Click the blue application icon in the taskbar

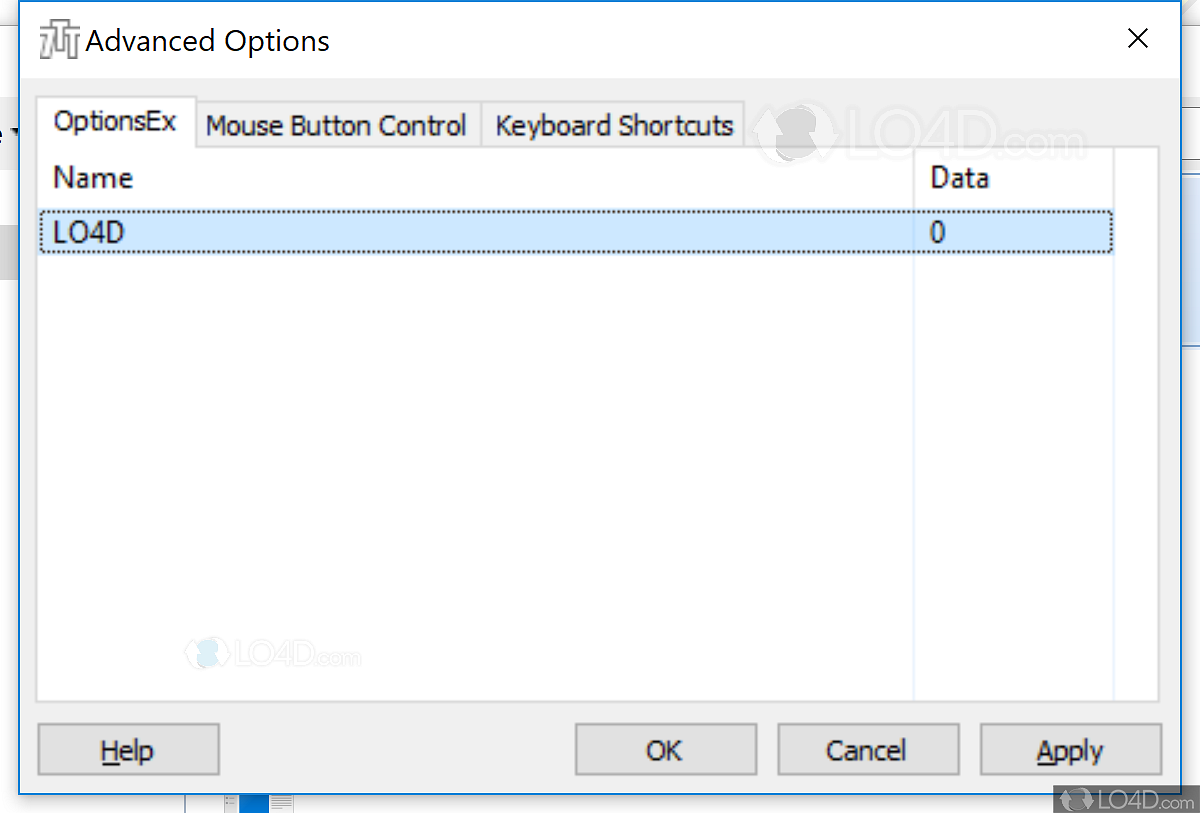pyautogui.click(x=253, y=802)
